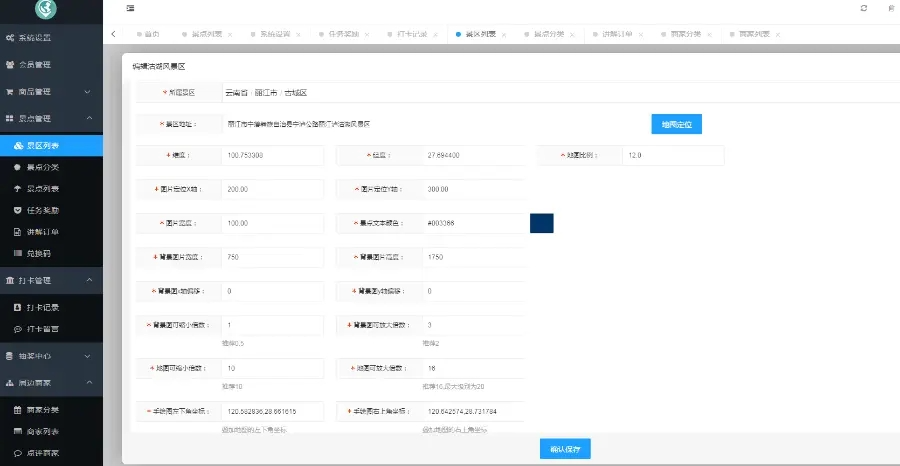Close the 商家分类 tab
900x466 pixels.
point(709,34)
